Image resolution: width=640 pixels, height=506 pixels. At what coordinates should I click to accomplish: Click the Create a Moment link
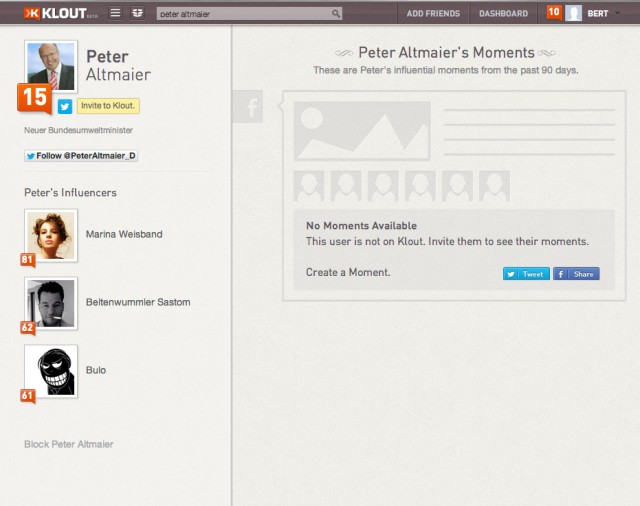point(348,272)
